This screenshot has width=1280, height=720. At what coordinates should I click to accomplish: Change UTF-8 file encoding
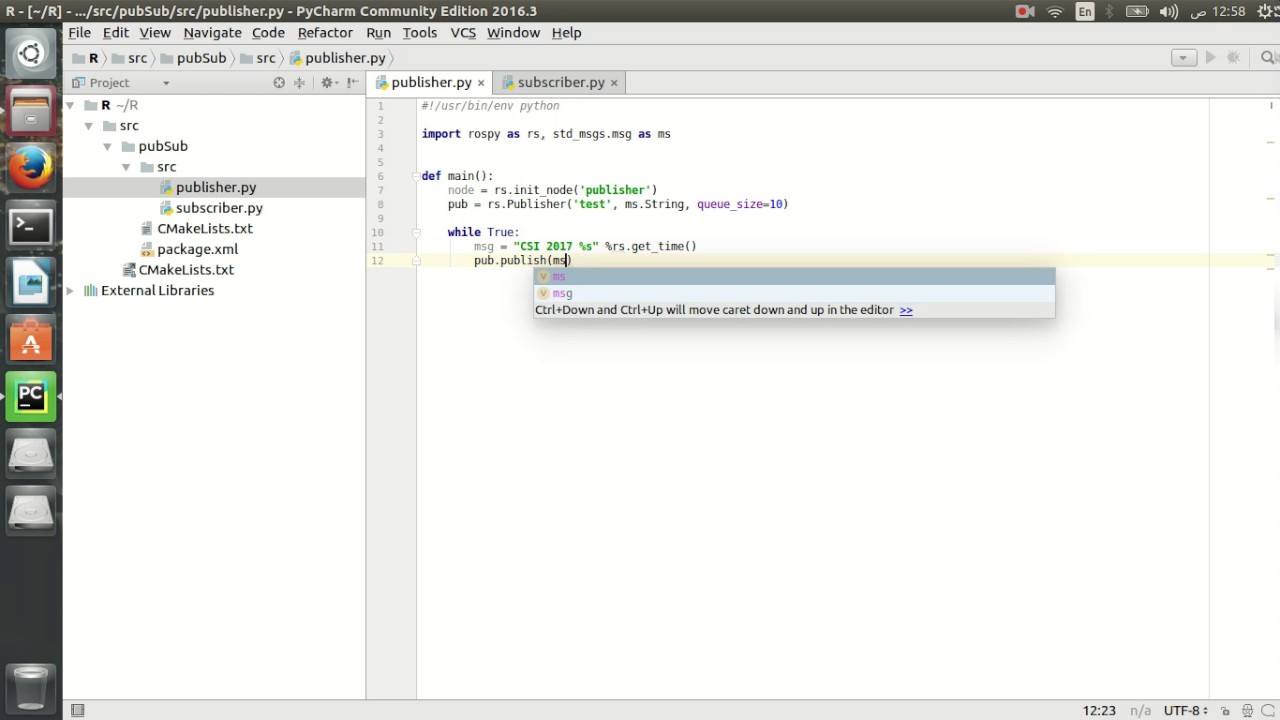click(1186, 711)
